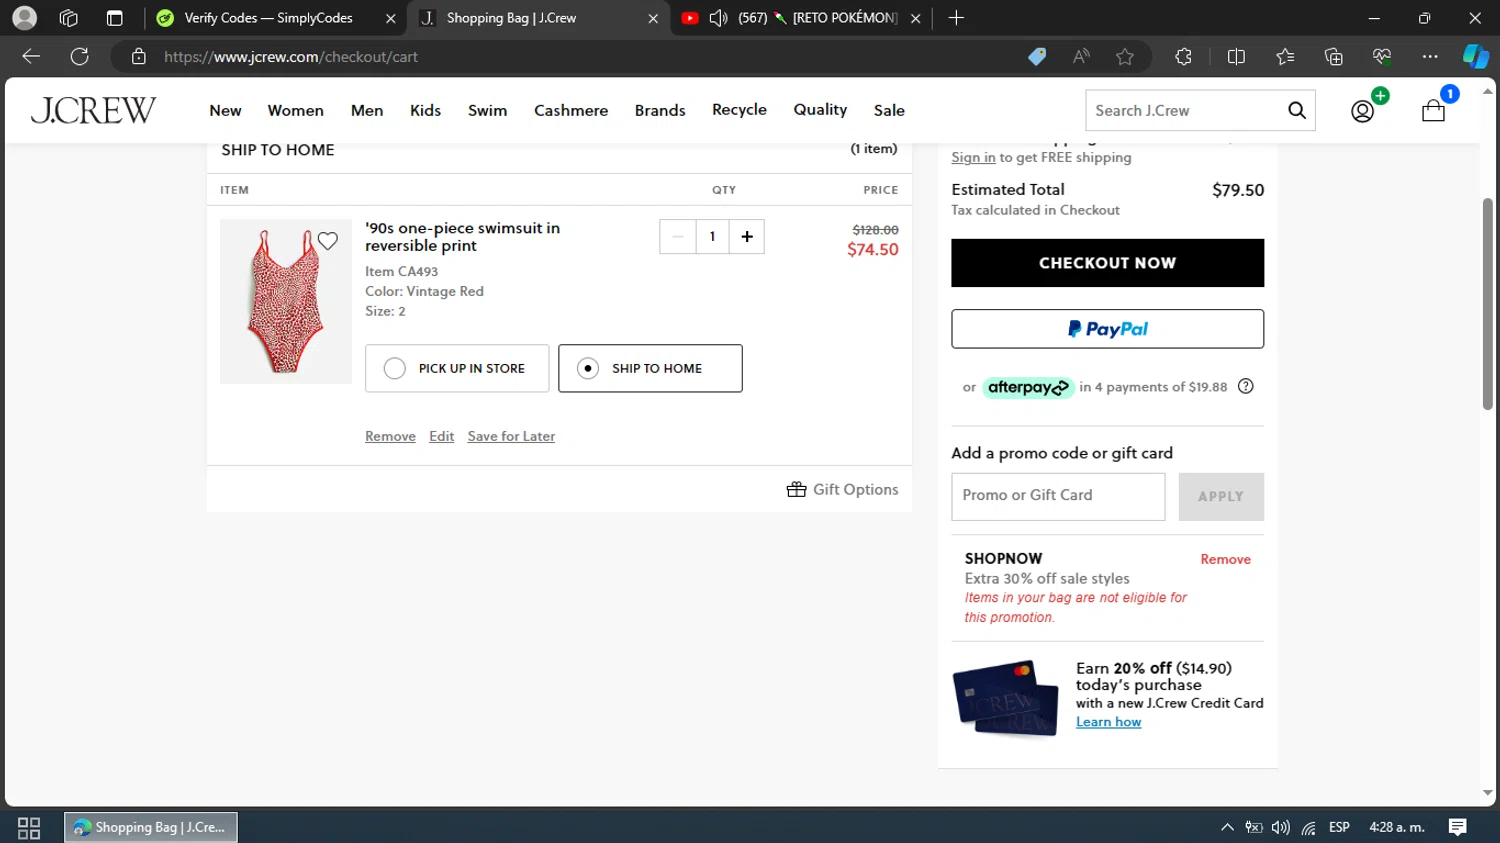Open the account profile icon
1500x843 pixels.
coord(1362,111)
